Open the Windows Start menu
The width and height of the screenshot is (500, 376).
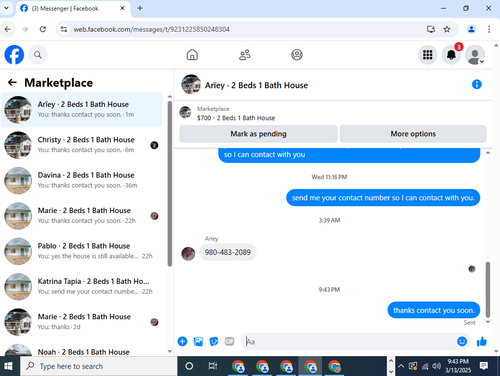point(8,366)
